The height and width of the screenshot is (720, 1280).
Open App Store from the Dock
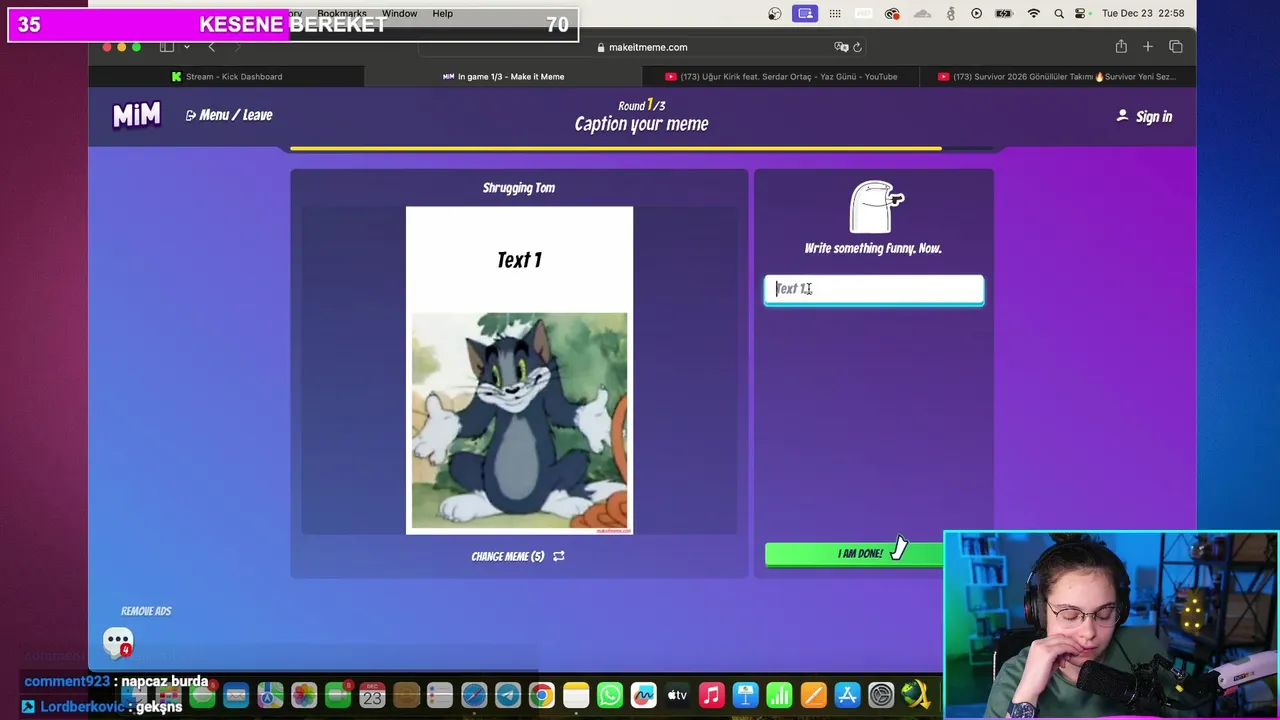[x=847, y=695]
